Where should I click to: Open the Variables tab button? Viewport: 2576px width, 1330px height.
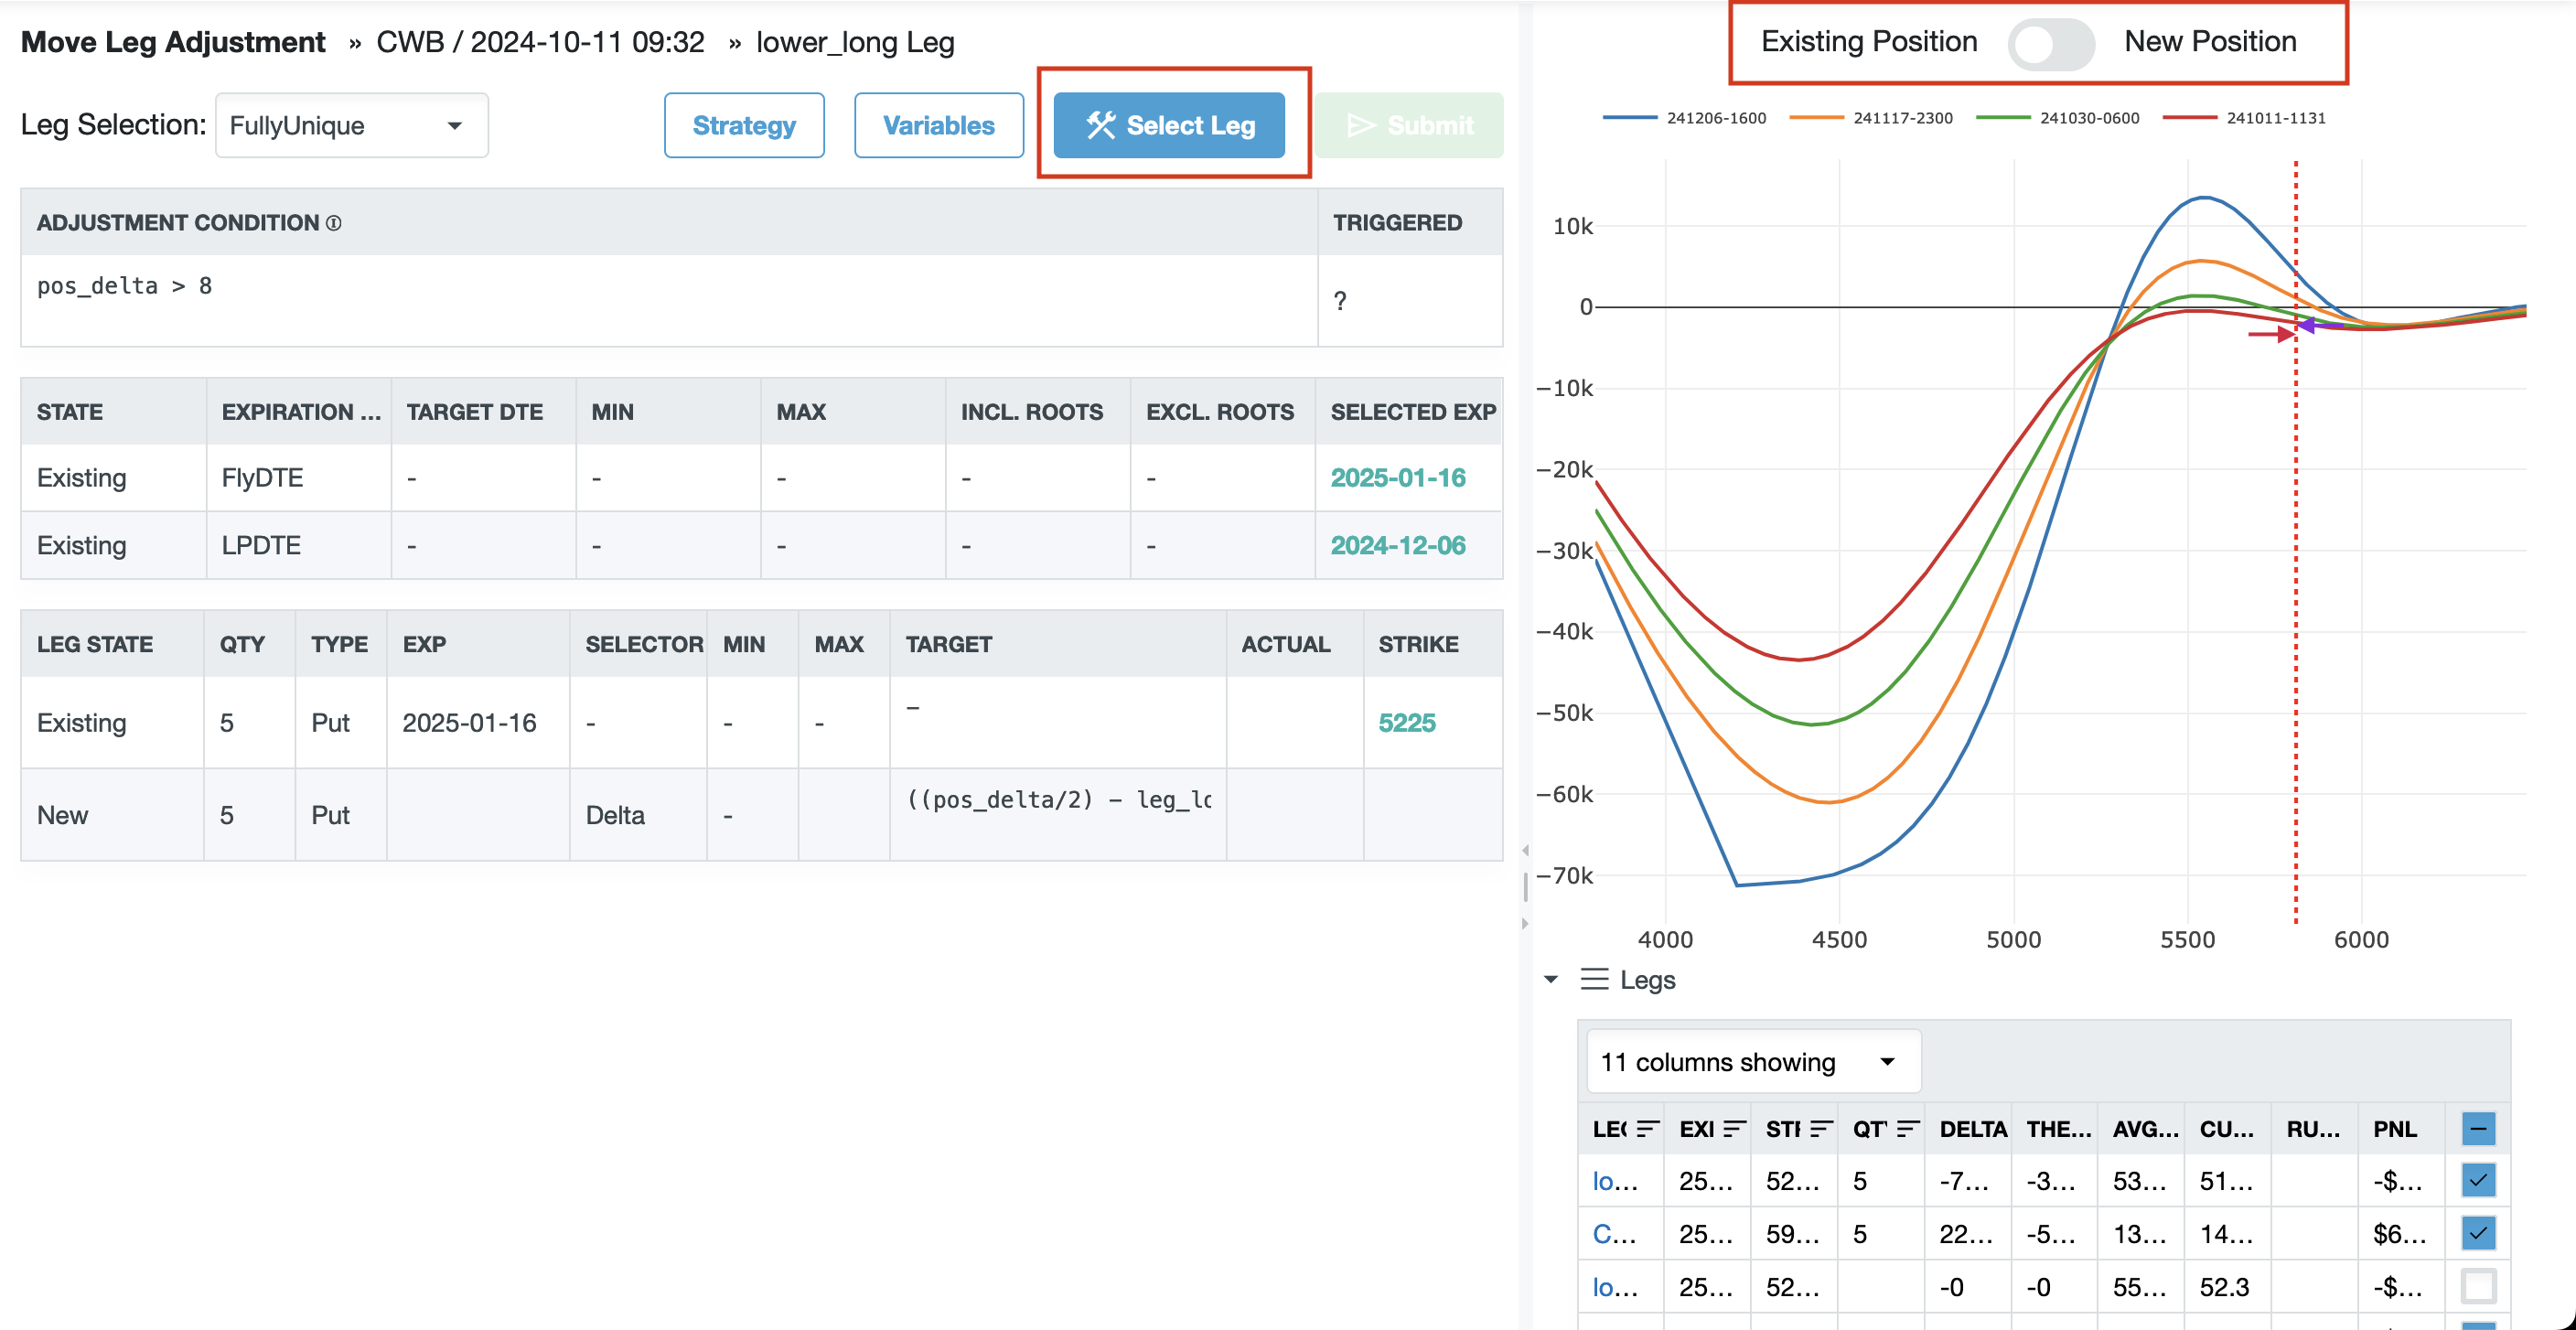[938, 126]
